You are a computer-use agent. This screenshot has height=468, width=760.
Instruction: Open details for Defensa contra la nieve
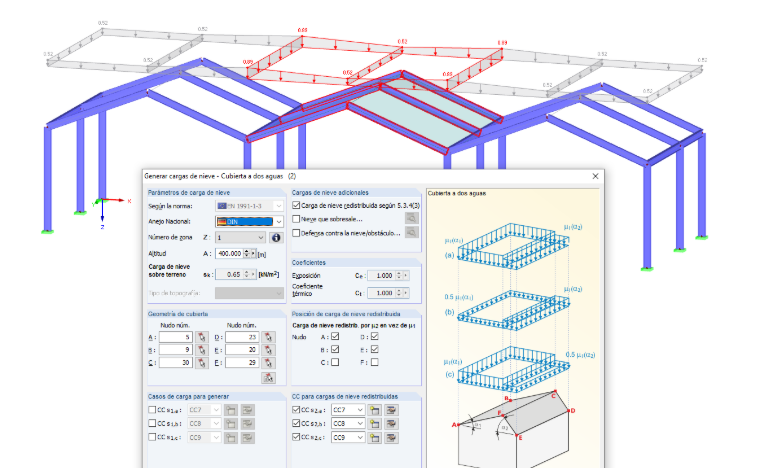click(411, 233)
